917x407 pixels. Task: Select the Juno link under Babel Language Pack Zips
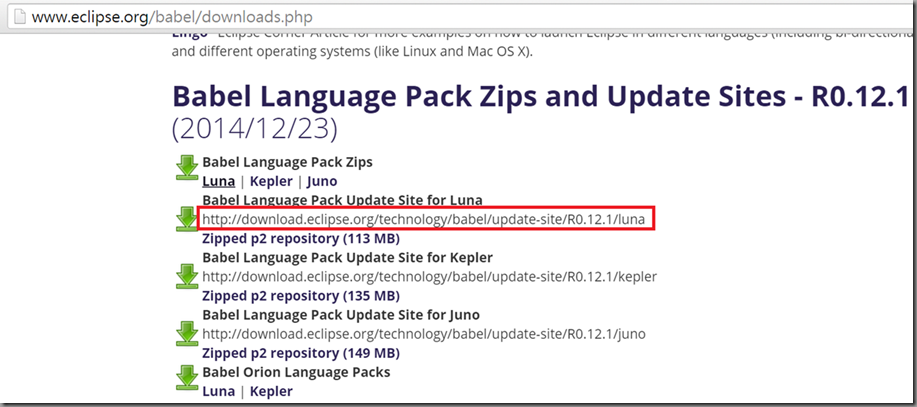322,181
